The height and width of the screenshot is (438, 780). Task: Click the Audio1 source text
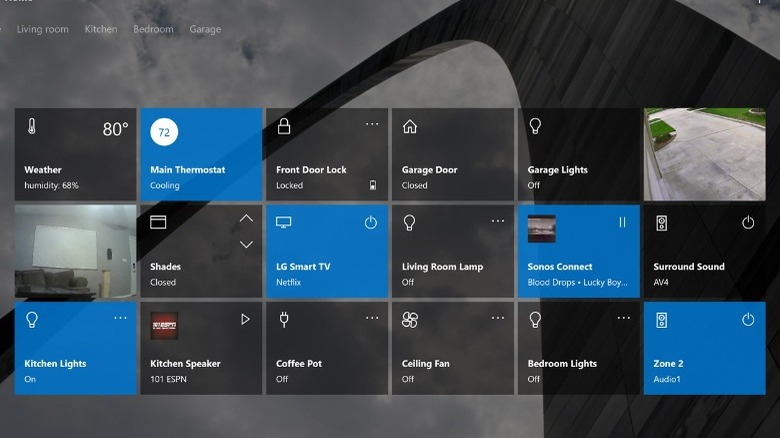point(667,379)
